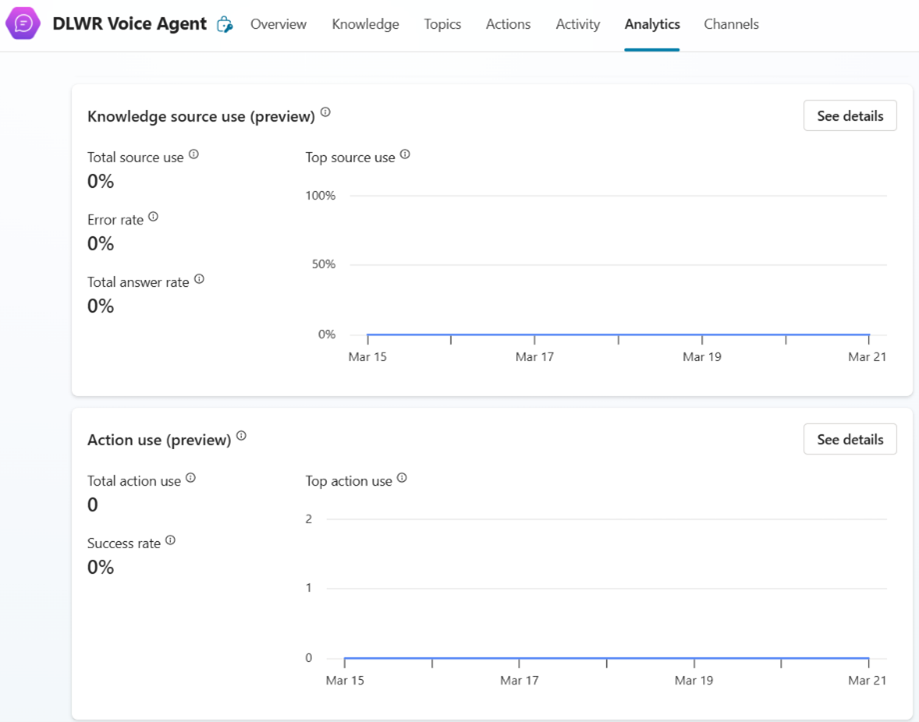Click the Mar 17 point on Top source use chart
Image resolution: width=919 pixels, height=722 pixels.
pos(535,335)
